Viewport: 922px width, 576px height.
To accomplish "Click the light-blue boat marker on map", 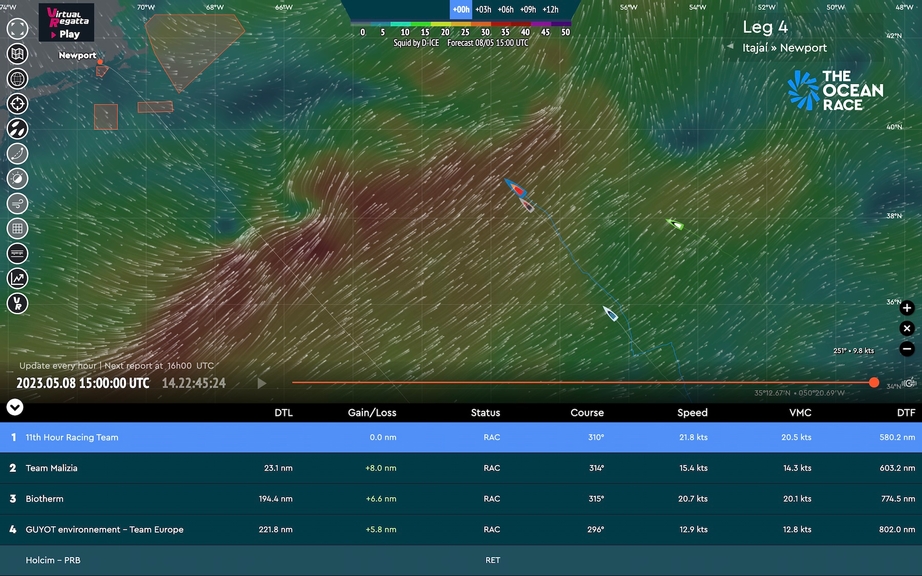I will click(x=610, y=313).
